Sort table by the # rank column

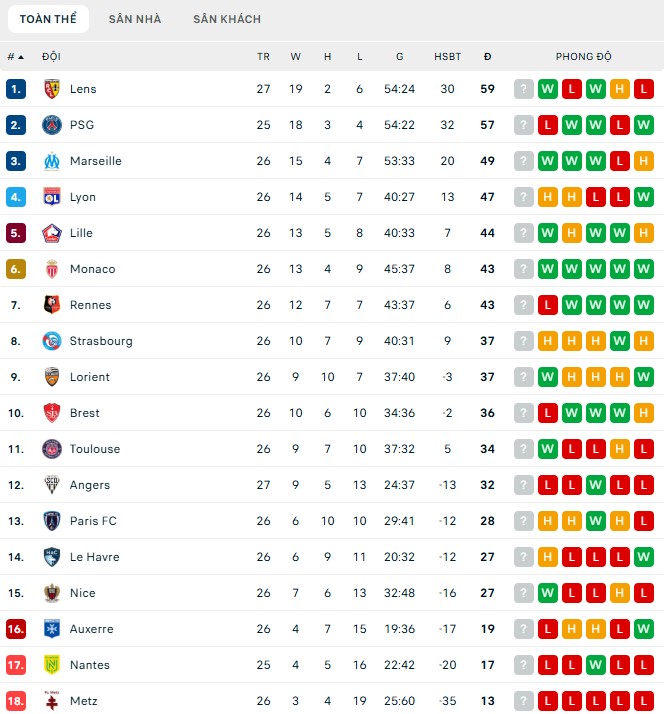(x=15, y=57)
